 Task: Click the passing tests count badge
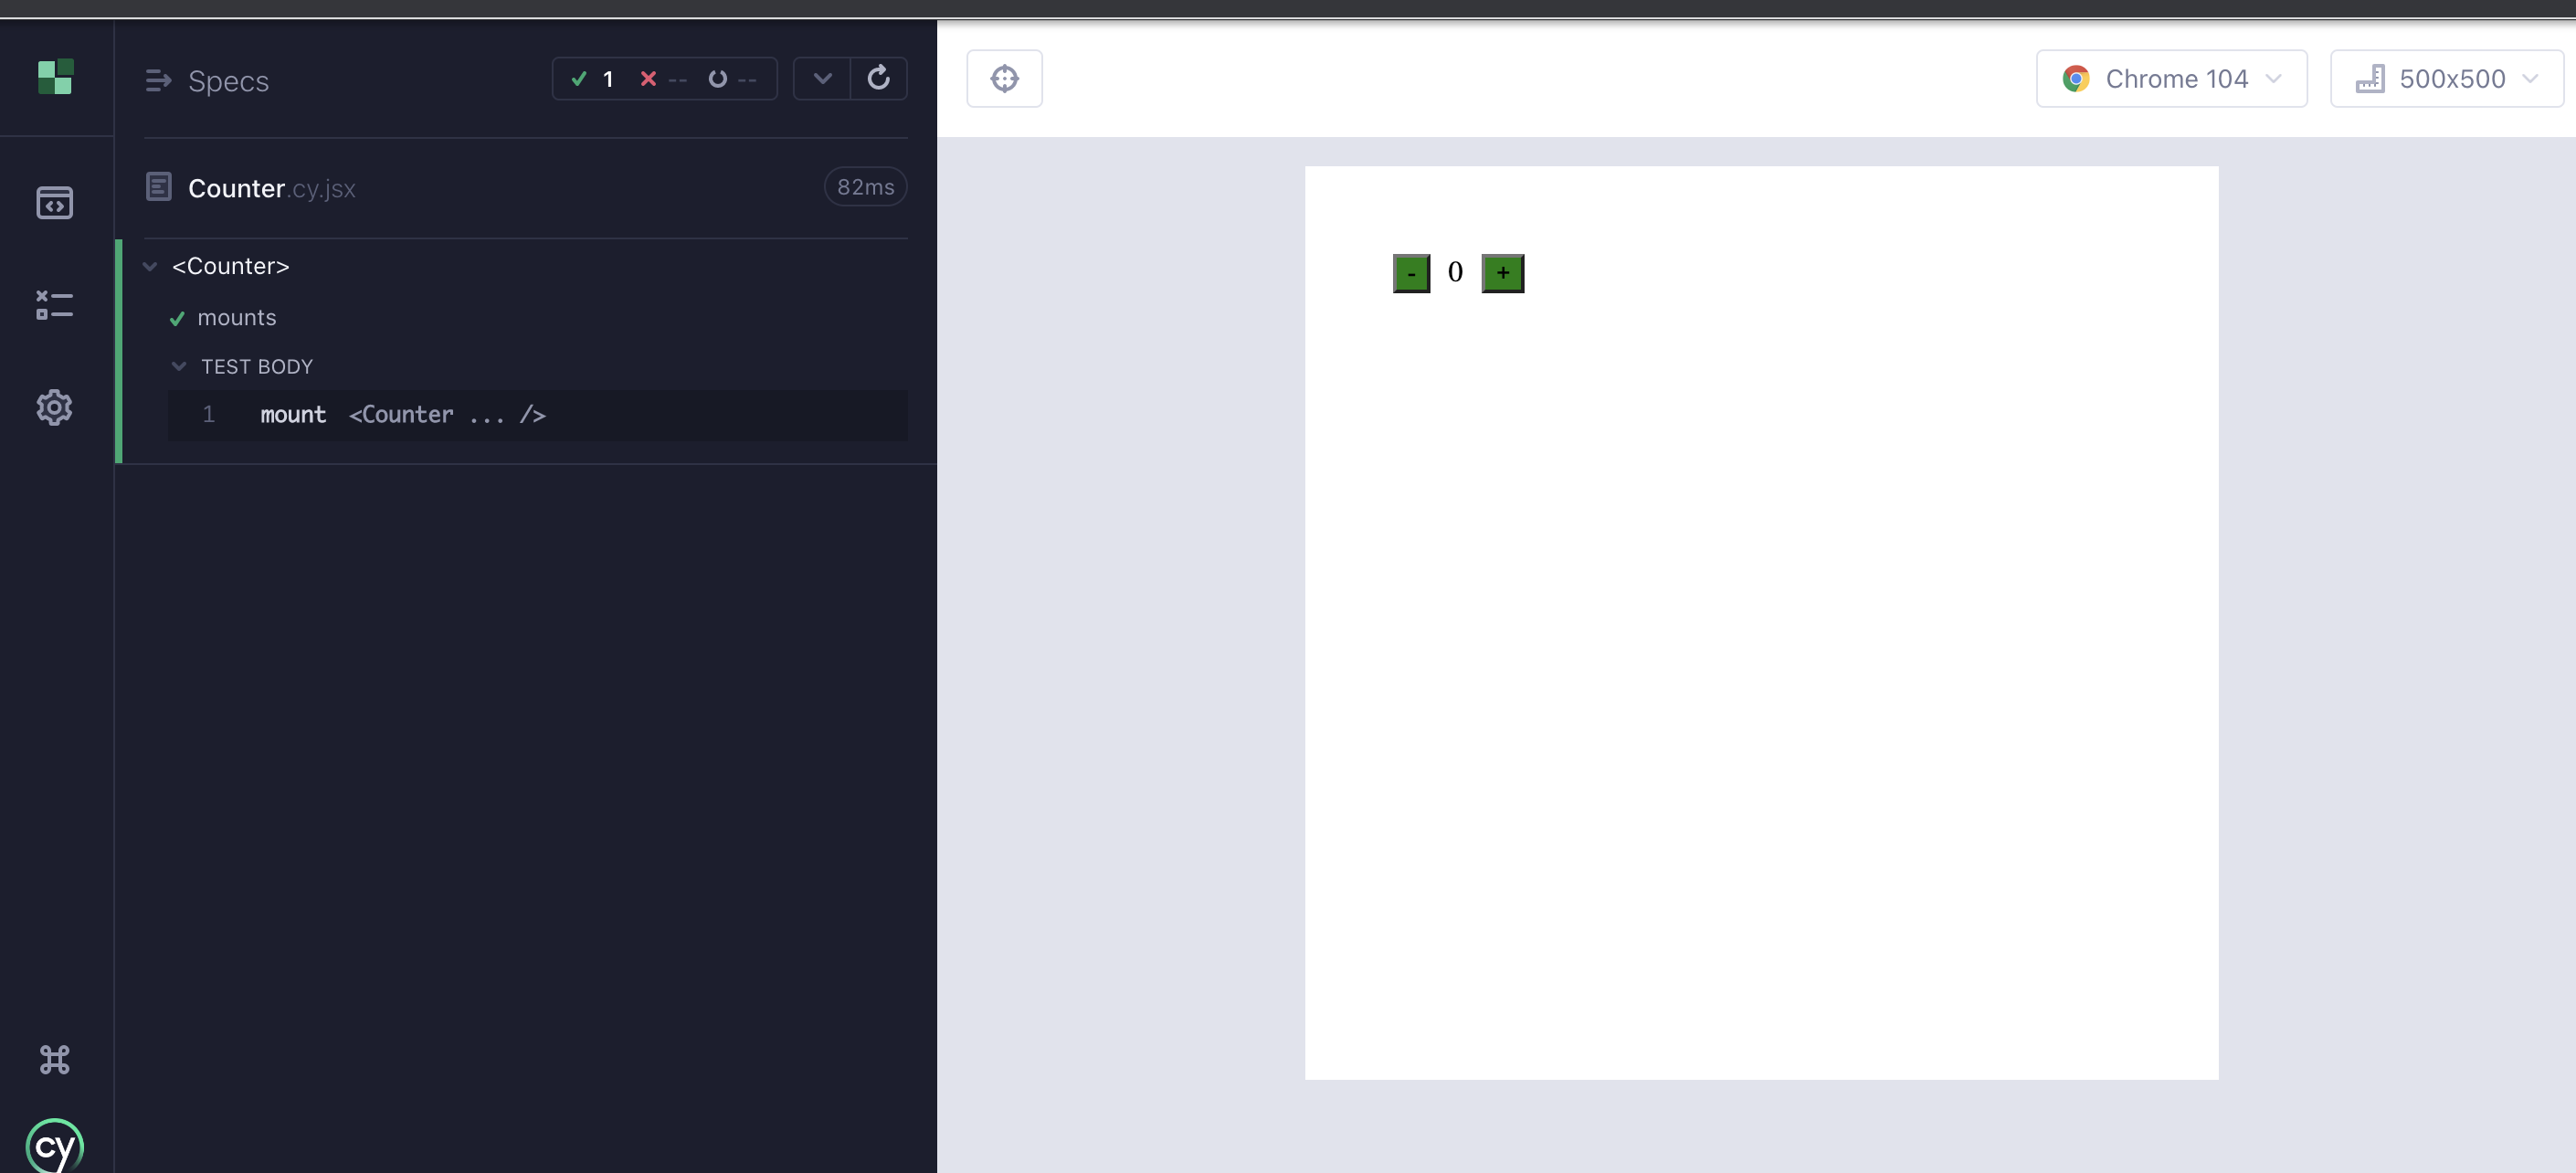pyautogui.click(x=593, y=78)
